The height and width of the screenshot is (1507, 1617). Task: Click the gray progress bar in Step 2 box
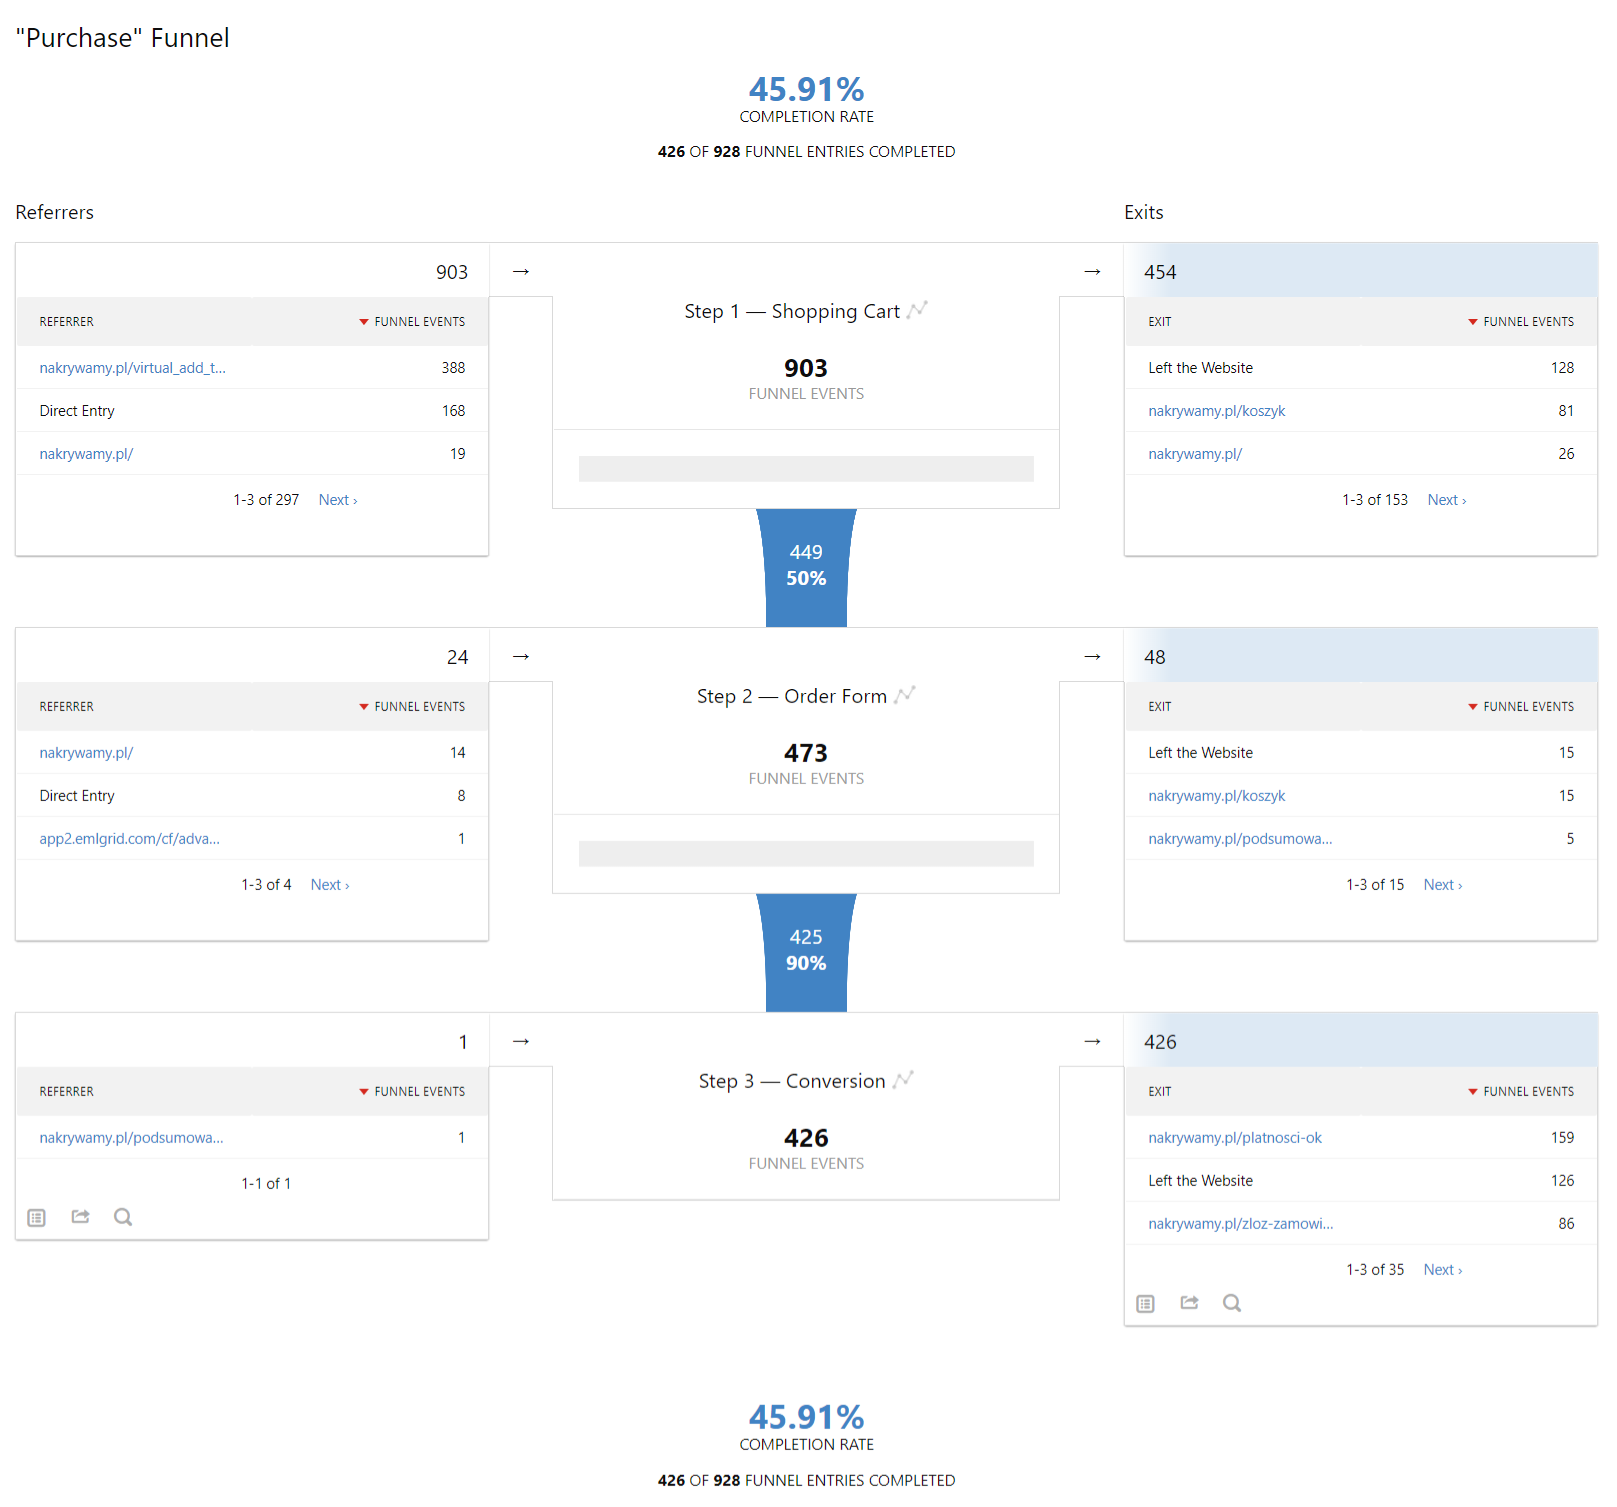806,854
